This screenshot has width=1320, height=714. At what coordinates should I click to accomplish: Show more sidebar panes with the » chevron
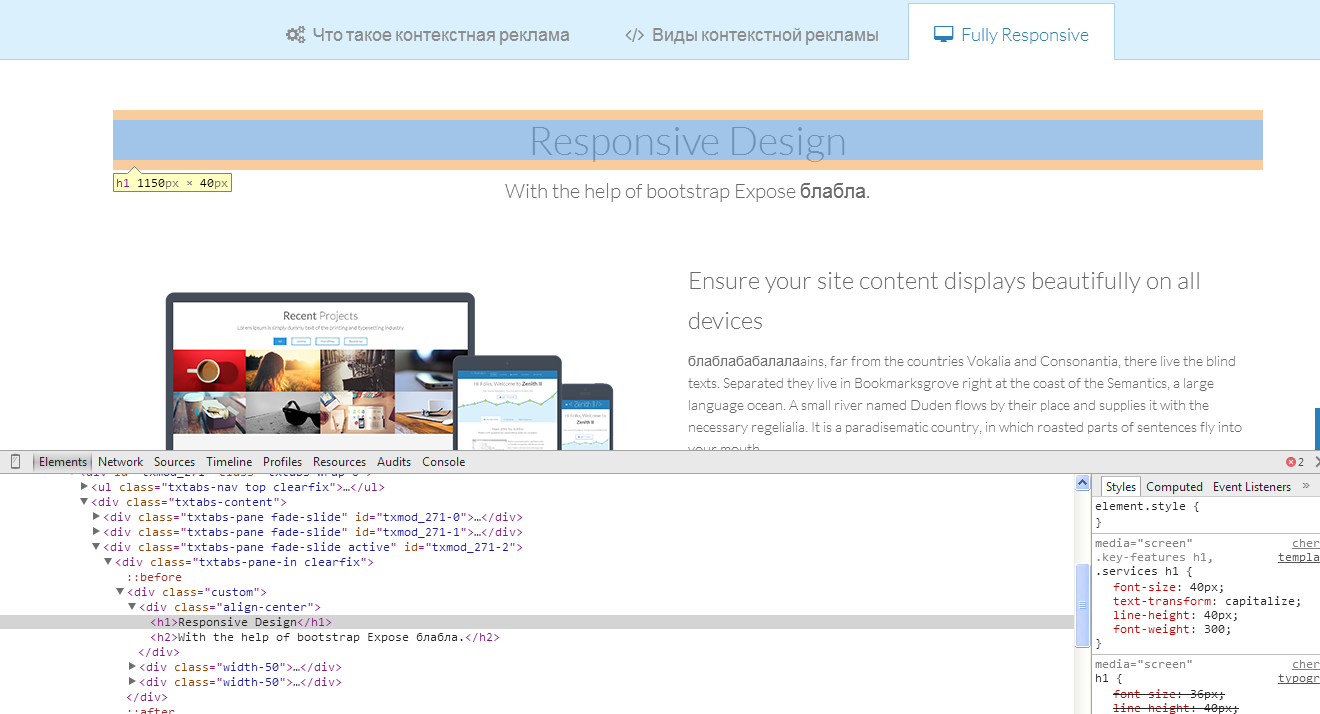(x=1305, y=486)
